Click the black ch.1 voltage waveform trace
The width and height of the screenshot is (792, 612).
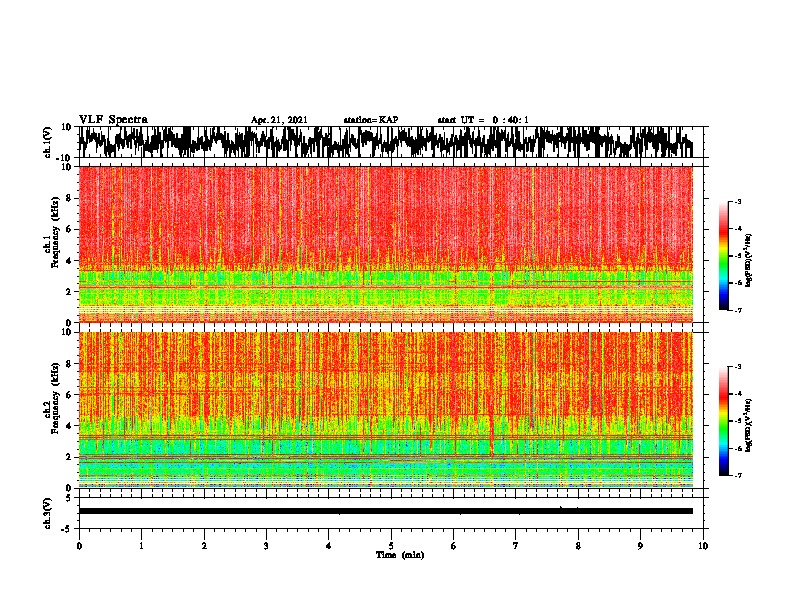point(385,142)
